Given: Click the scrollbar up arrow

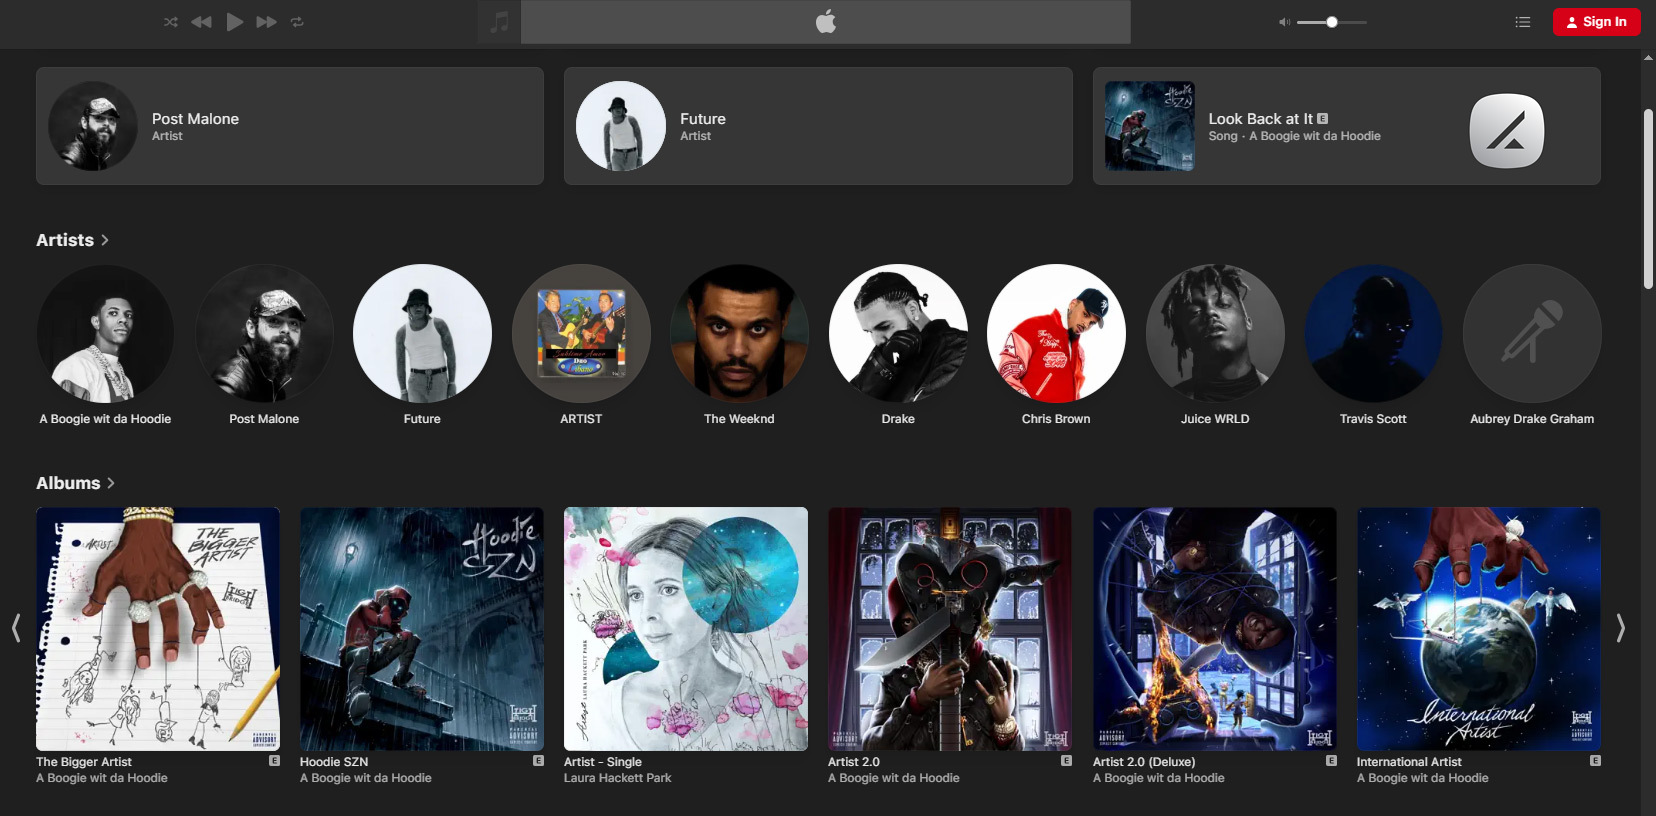Looking at the screenshot, I should [x=1648, y=57].
